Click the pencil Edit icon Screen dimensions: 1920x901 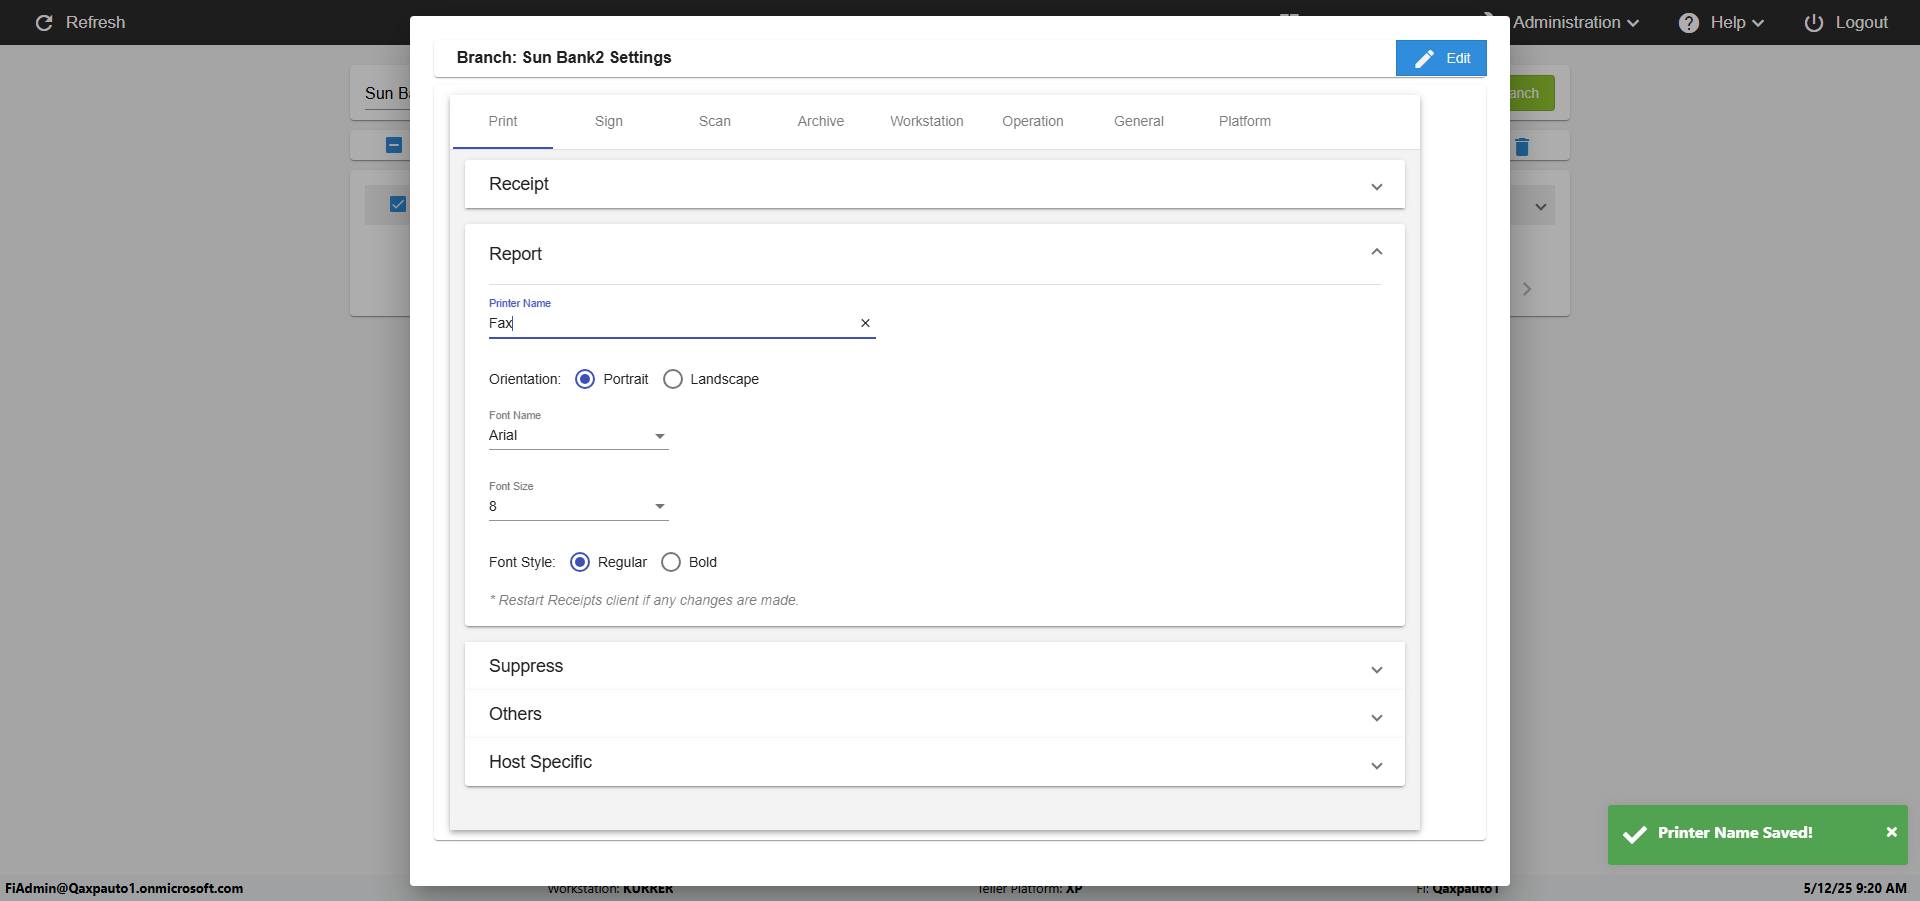pyautogui.click(x=1424, y=59)
